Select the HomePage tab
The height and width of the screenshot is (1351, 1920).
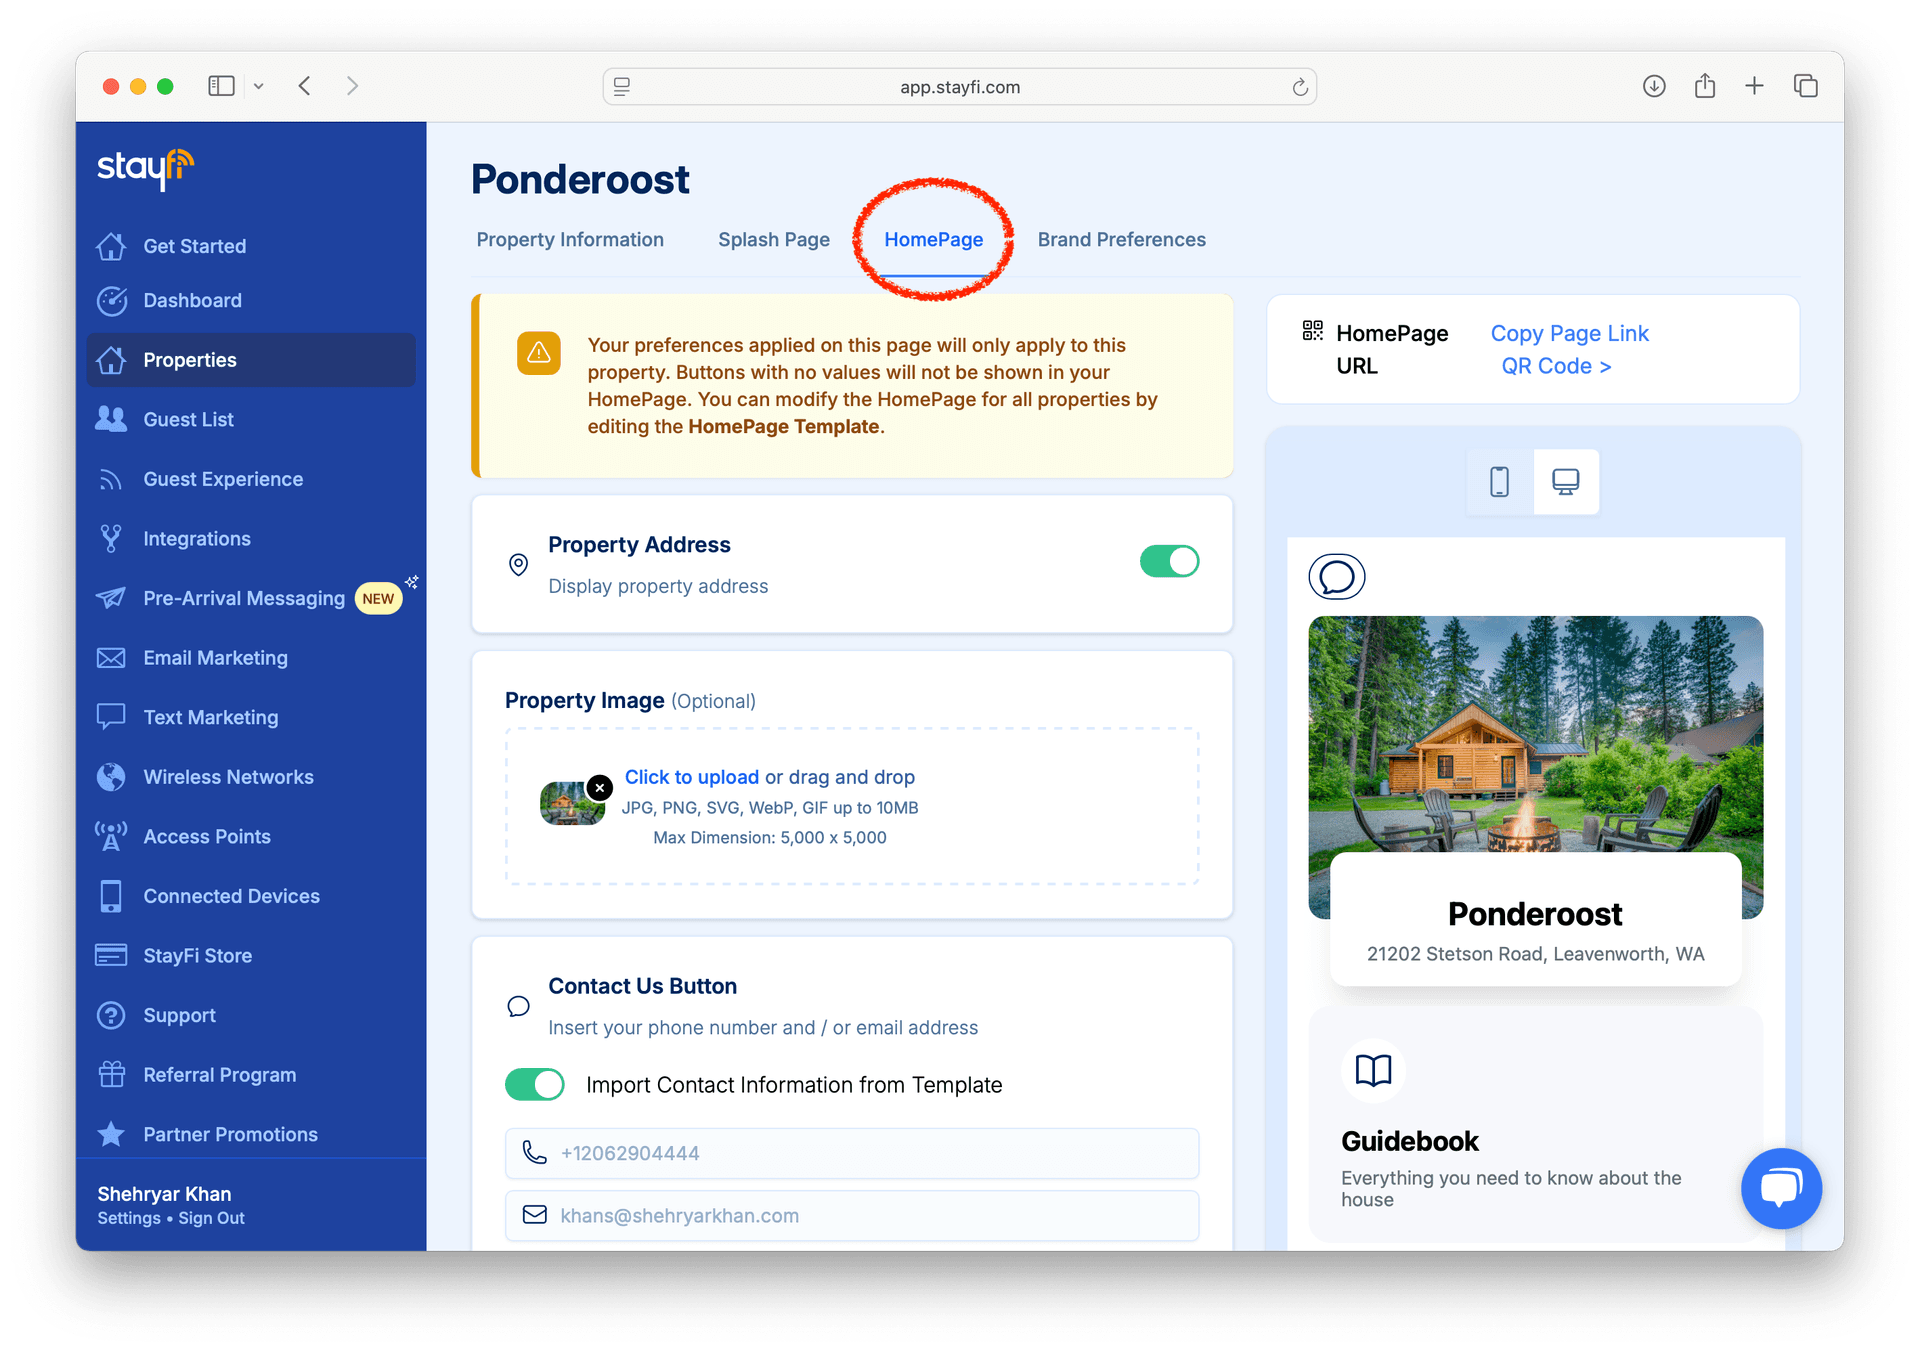click(934, 240)
